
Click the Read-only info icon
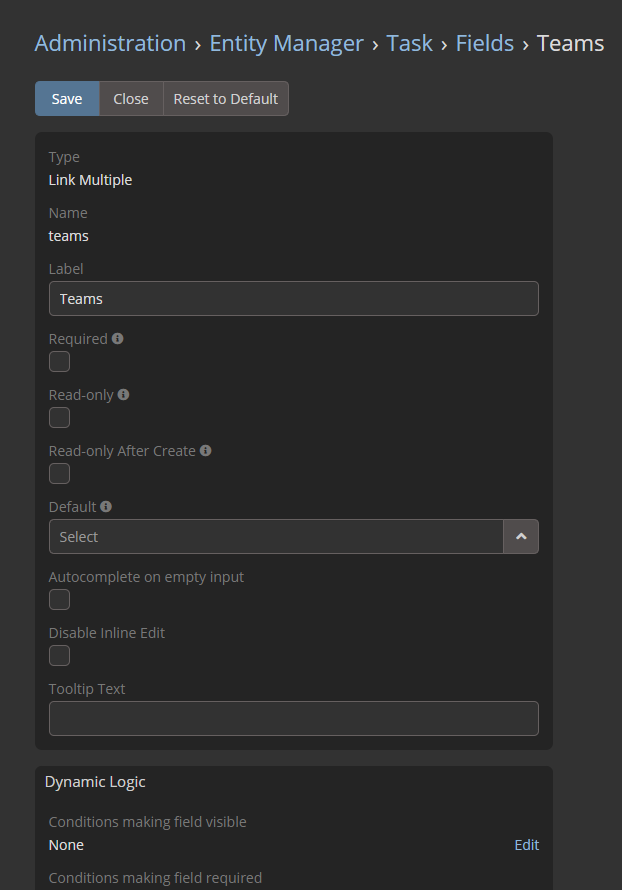[x=123, y=394]
